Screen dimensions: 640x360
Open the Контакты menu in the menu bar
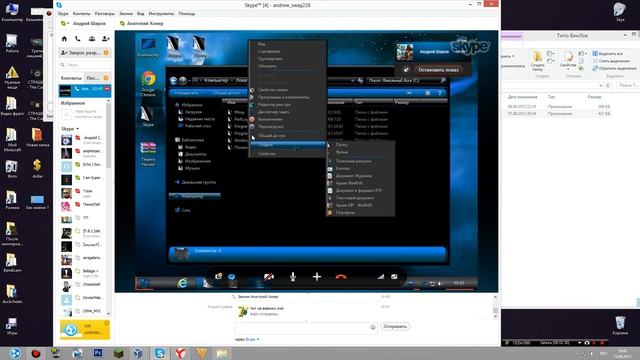tap(82, 13)
